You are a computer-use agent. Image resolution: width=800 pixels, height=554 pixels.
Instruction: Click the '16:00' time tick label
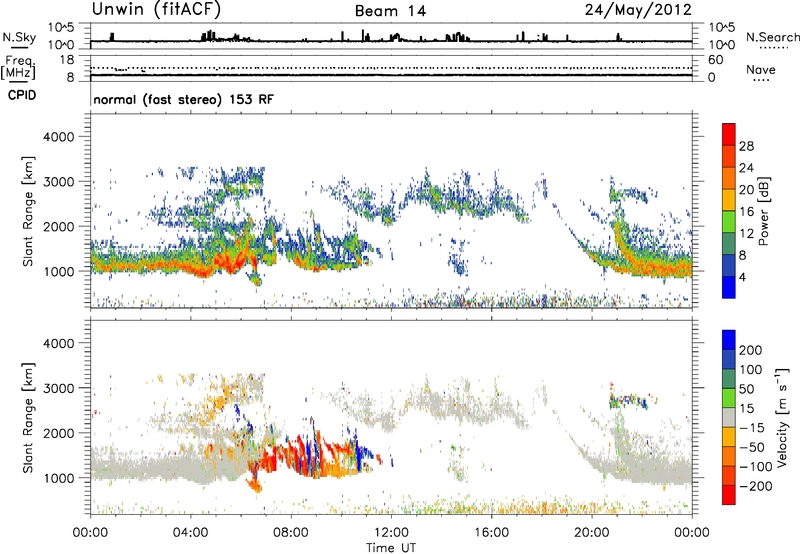(491, 533)
